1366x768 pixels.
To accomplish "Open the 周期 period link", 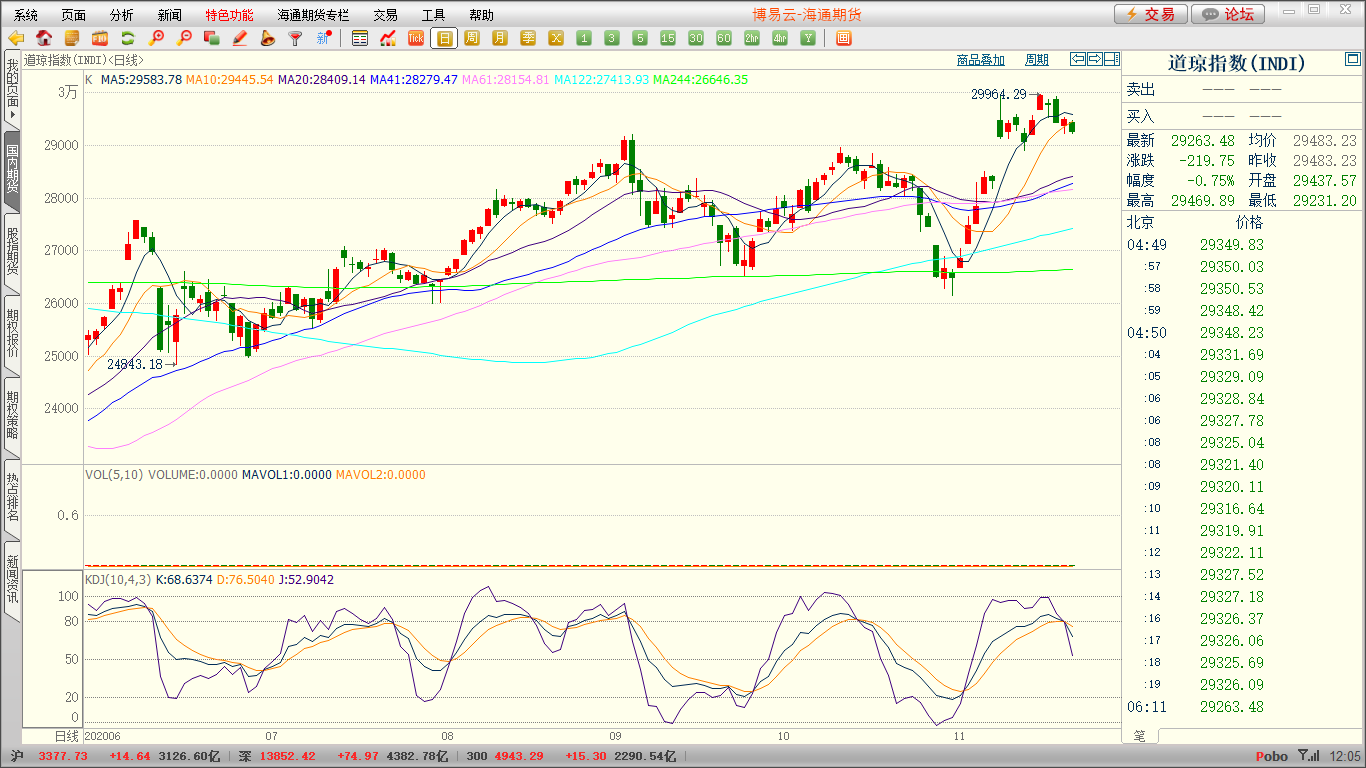I will (1037, 60).
